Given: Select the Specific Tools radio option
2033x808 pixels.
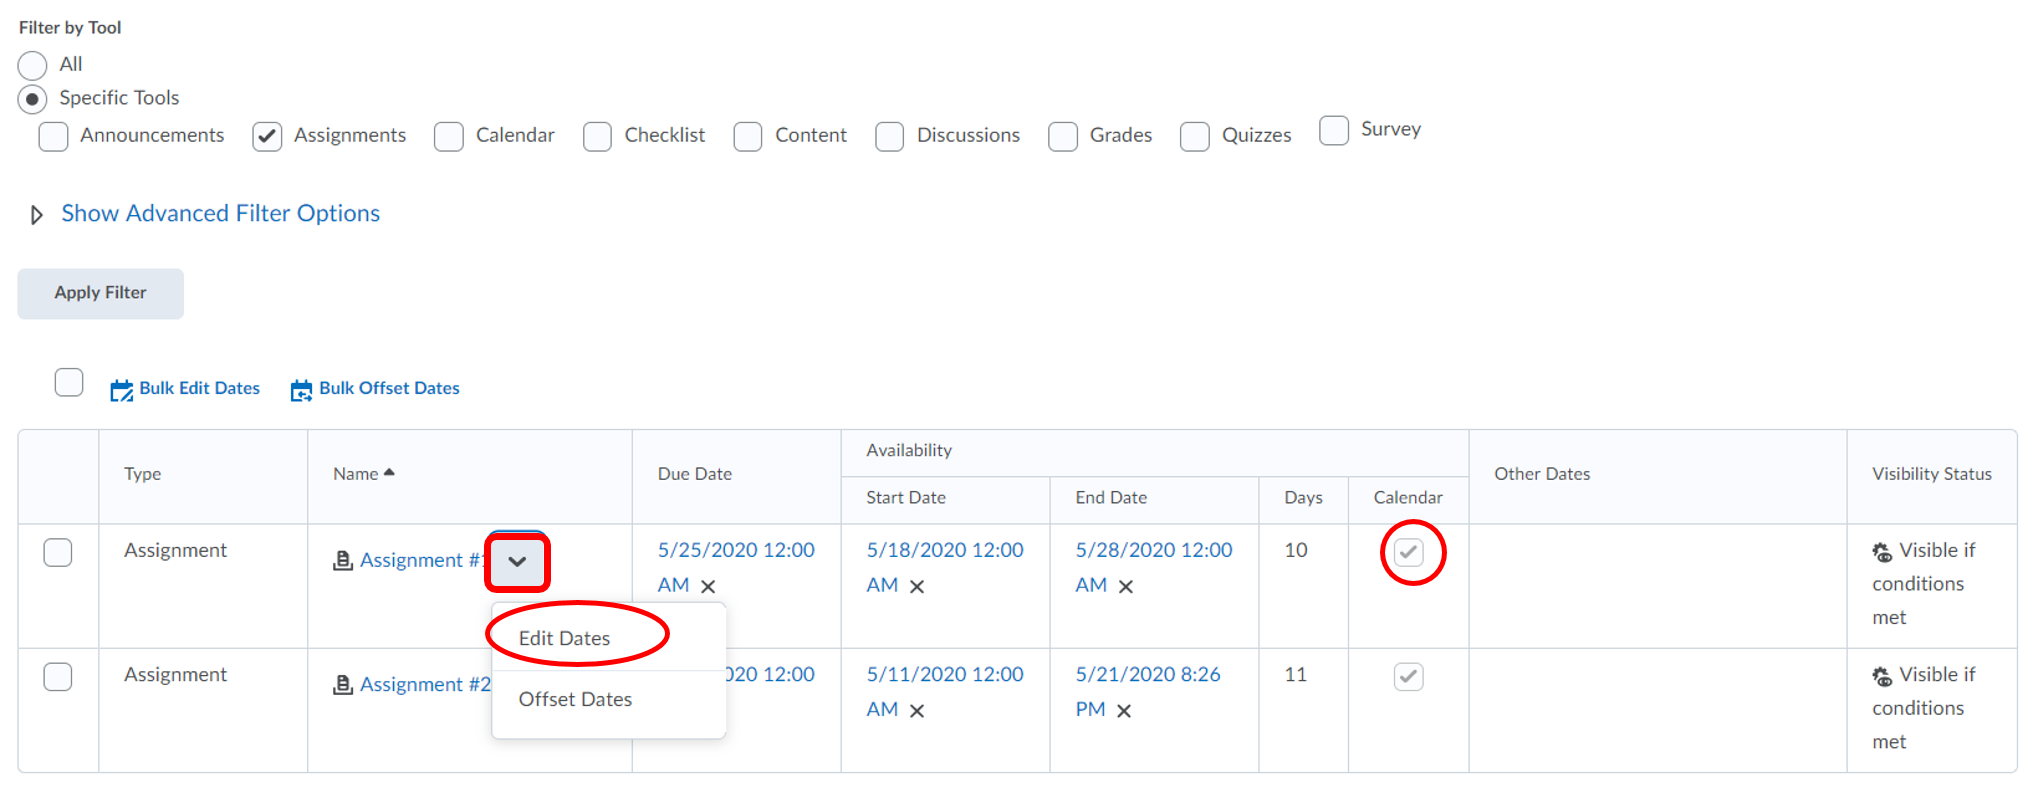Looking at the screenshot, I should [33, 99].
